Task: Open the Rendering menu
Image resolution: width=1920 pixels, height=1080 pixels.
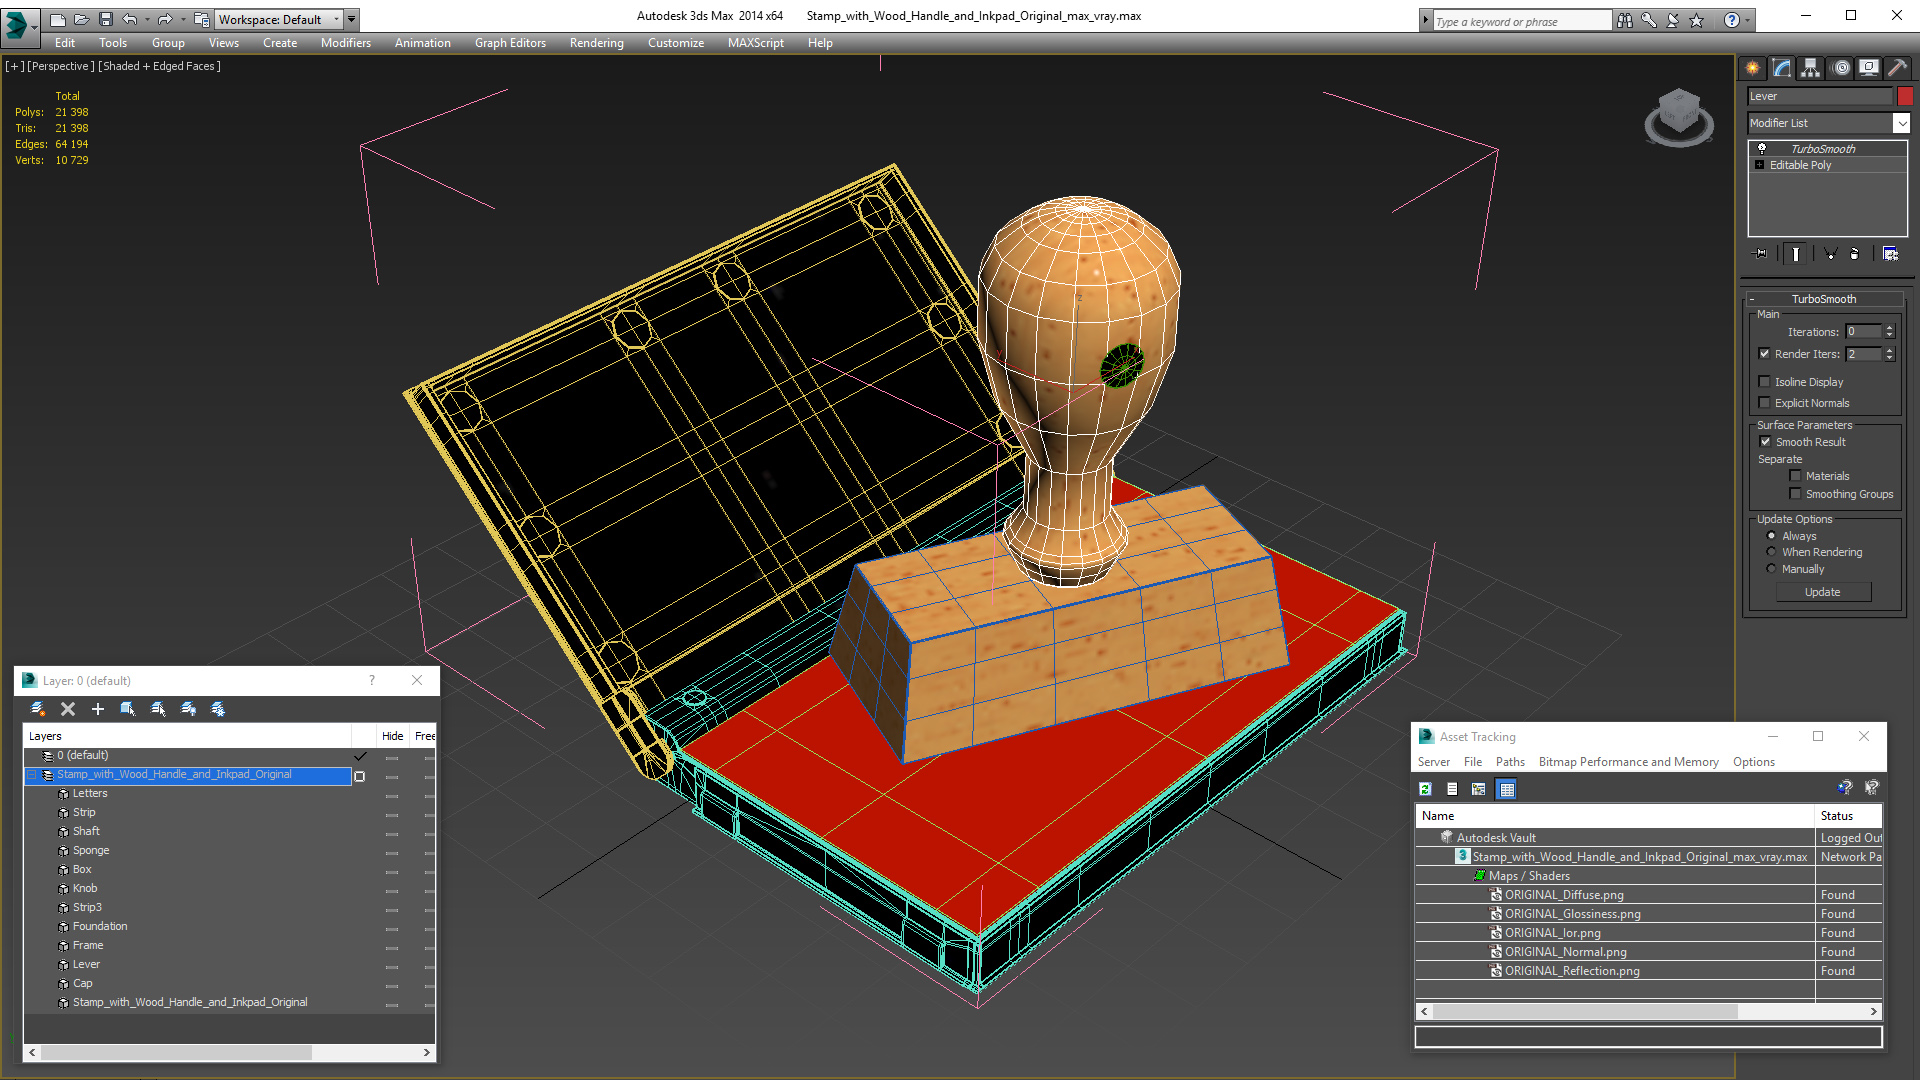Action: (596, 43)
